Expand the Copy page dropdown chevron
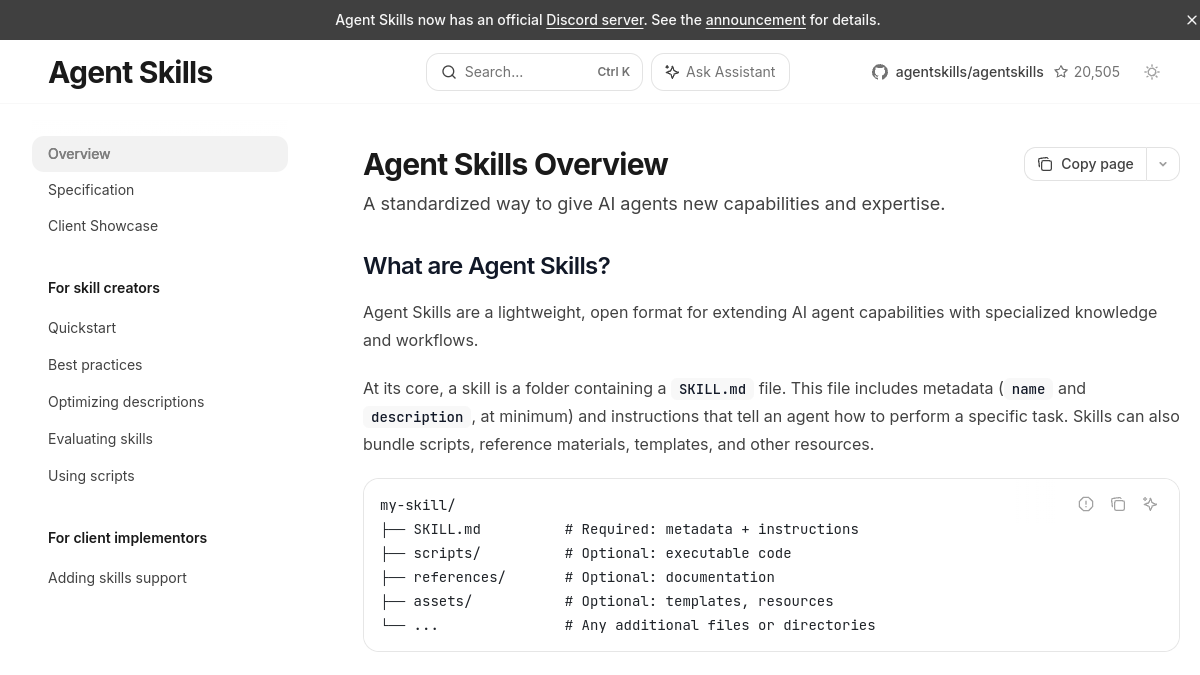 click(1163, 164)
